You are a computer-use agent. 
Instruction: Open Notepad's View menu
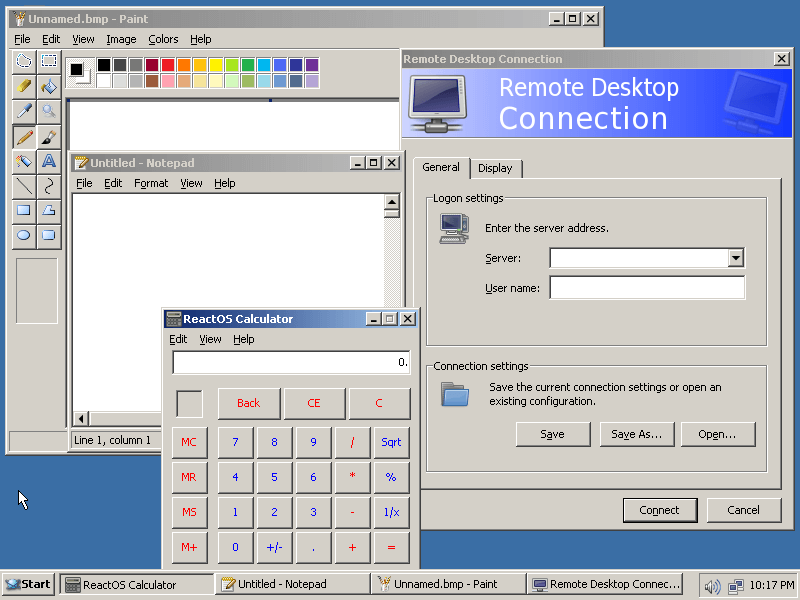pos(191,183)
